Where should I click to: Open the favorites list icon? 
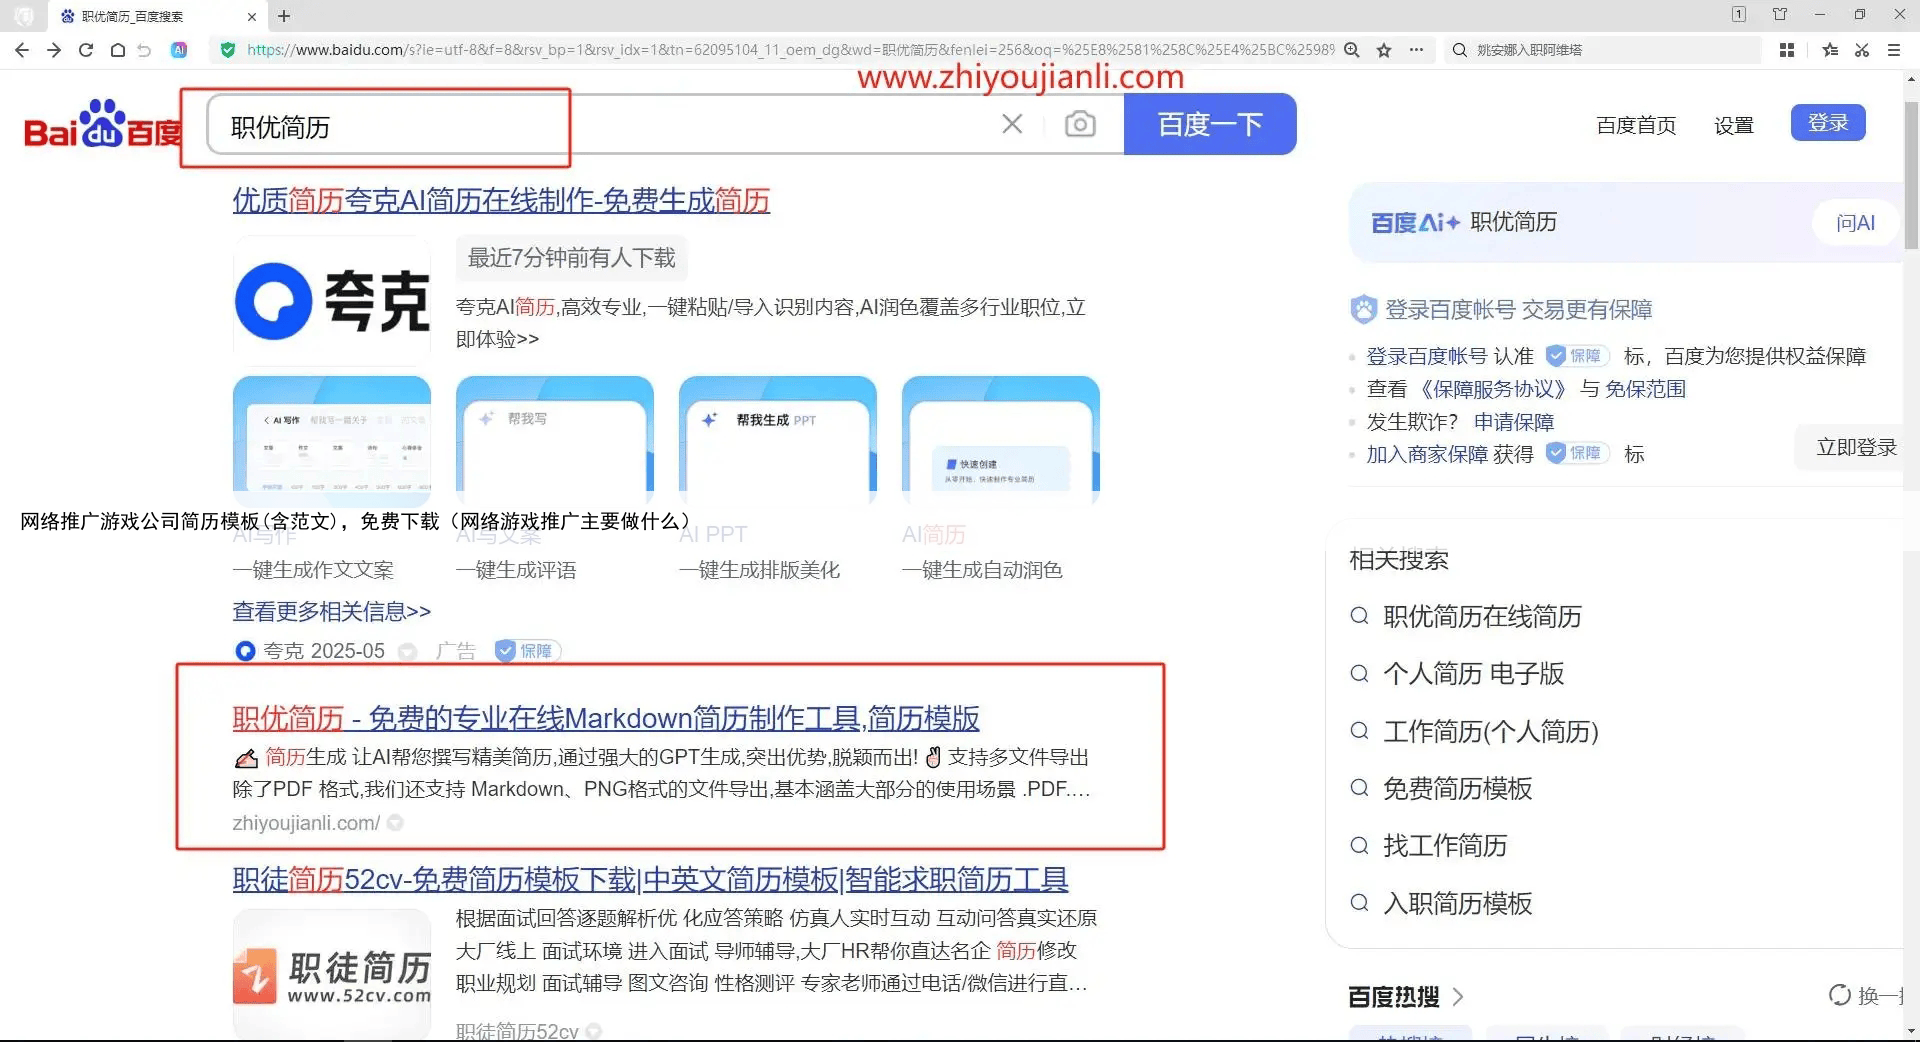pyautogui.click(x=1830, y=50)
